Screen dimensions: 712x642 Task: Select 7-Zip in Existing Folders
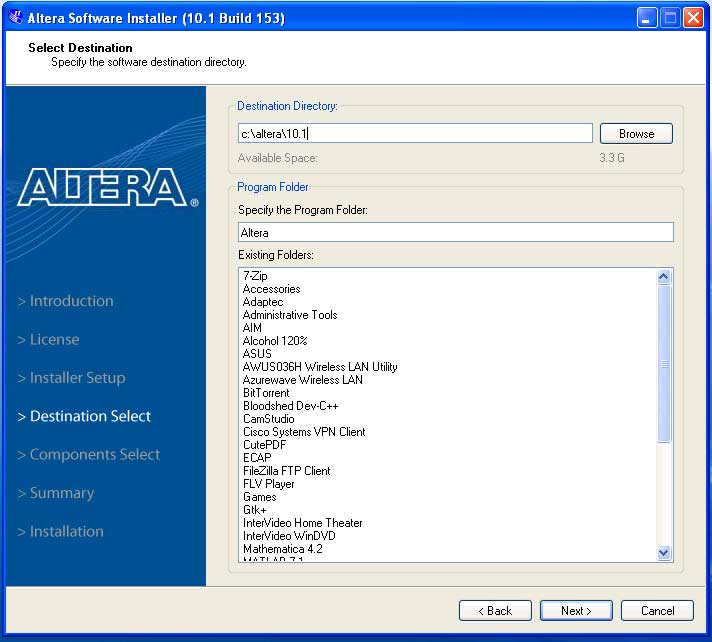[x=255, y=276]
